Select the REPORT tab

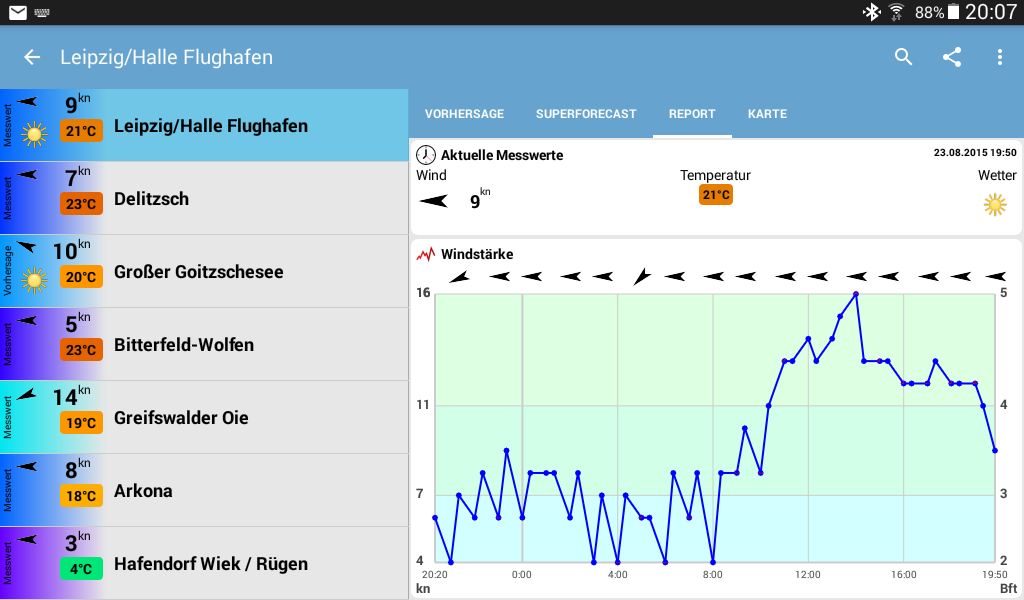[x=692, y=114]
